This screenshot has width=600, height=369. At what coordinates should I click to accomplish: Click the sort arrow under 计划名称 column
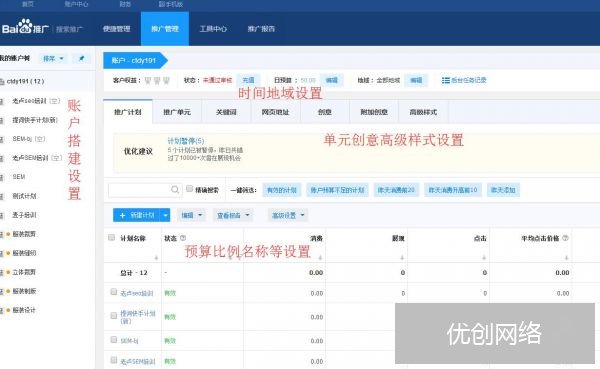click(156, 258)
